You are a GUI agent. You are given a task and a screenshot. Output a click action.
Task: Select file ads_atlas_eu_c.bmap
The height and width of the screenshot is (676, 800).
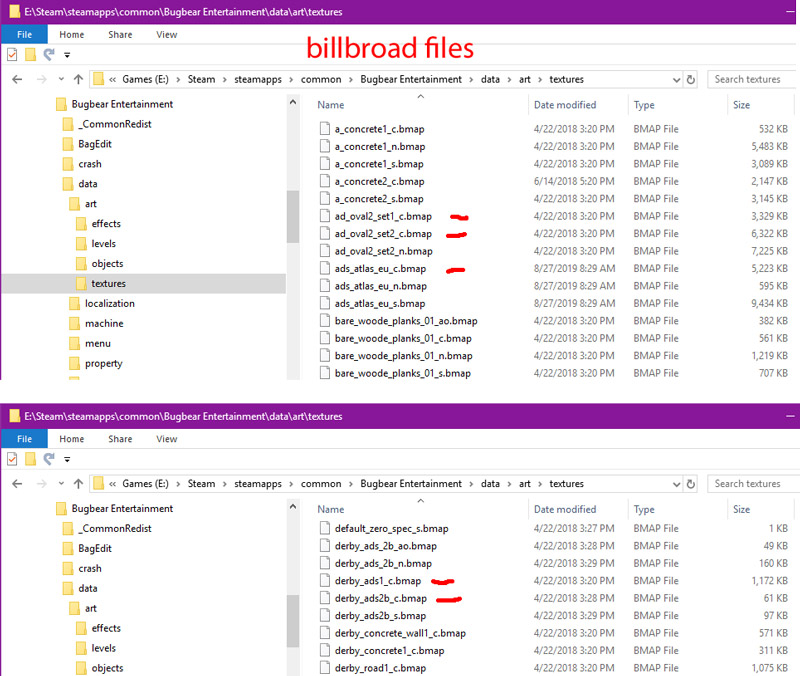pos(380,268)
